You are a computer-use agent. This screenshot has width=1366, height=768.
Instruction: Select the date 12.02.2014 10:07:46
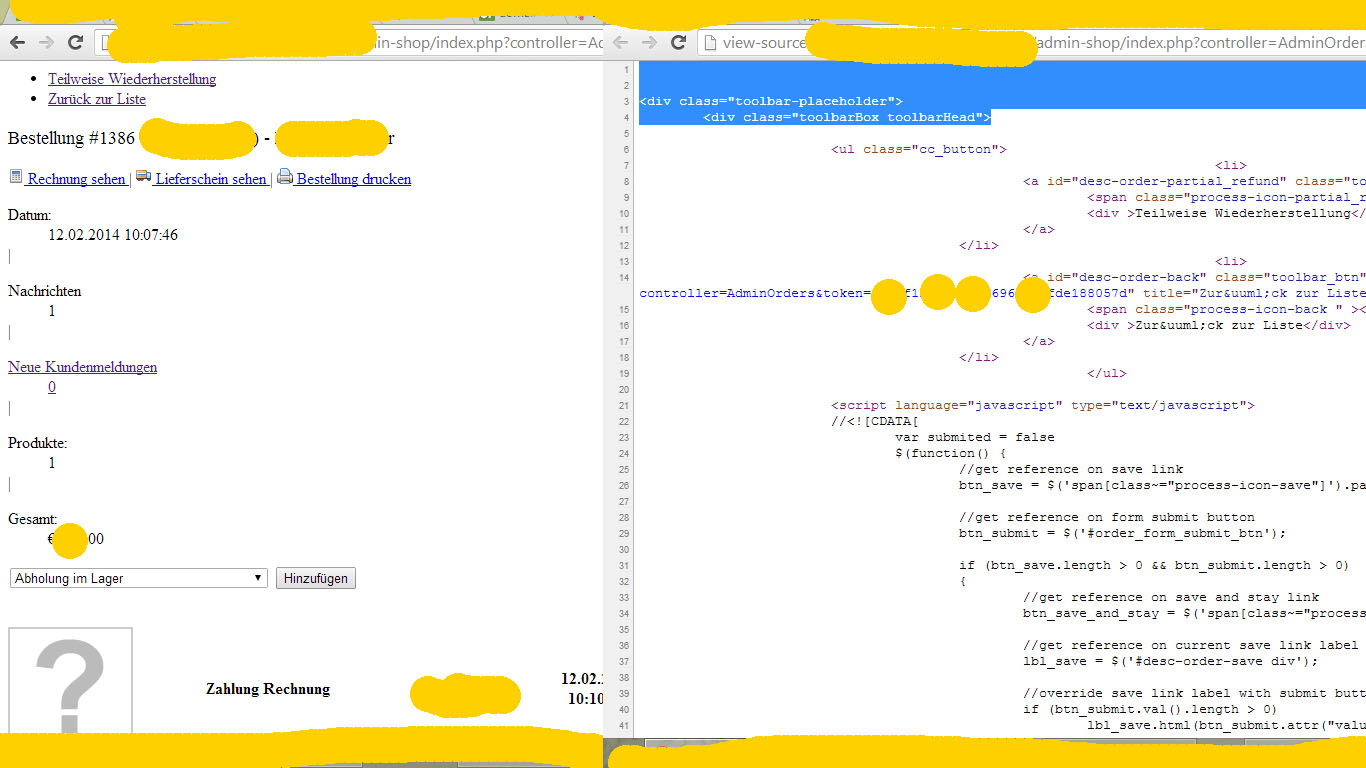coord(113,235)
